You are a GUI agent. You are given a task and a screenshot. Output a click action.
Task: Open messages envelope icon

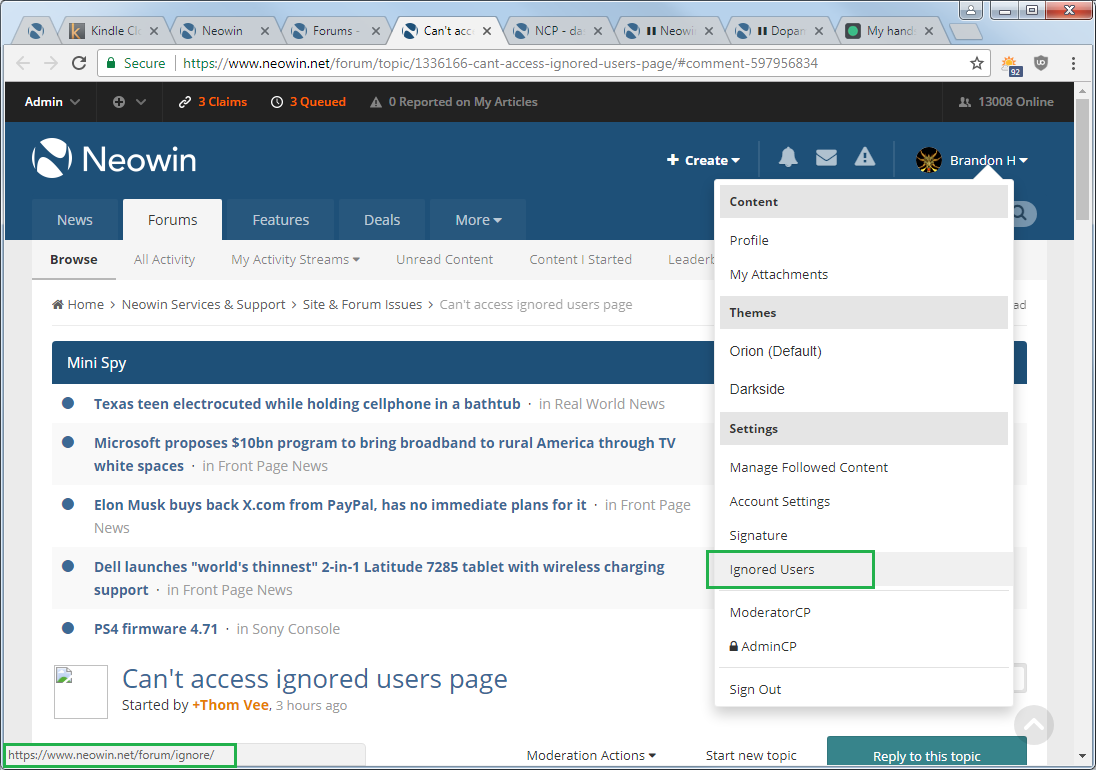tap(826, 158)
